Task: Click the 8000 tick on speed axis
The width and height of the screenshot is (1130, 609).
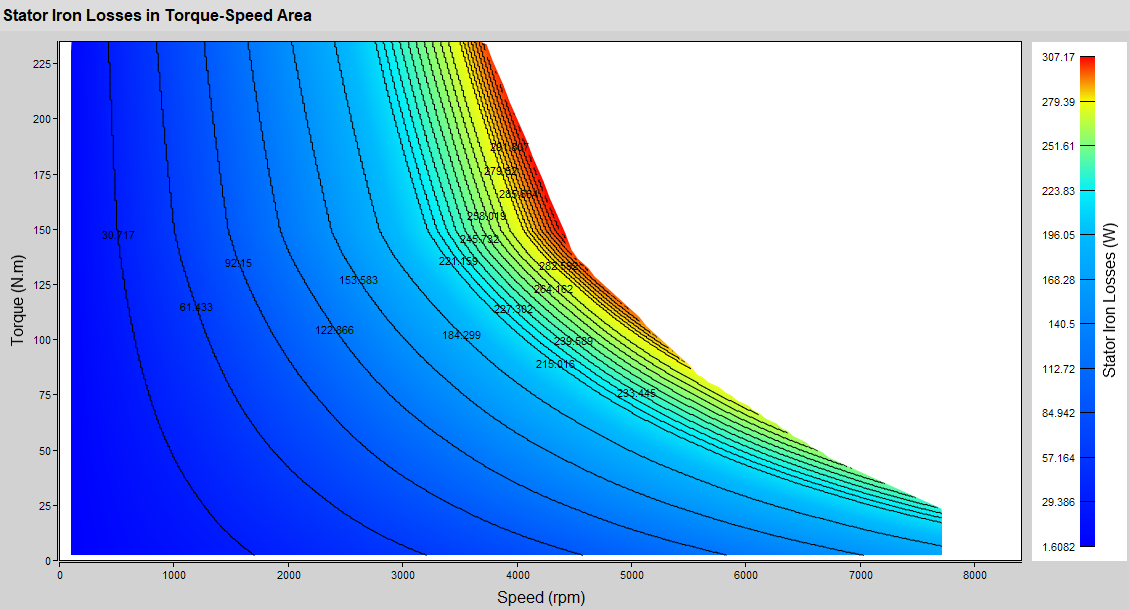Action: (x=974, y=575)
